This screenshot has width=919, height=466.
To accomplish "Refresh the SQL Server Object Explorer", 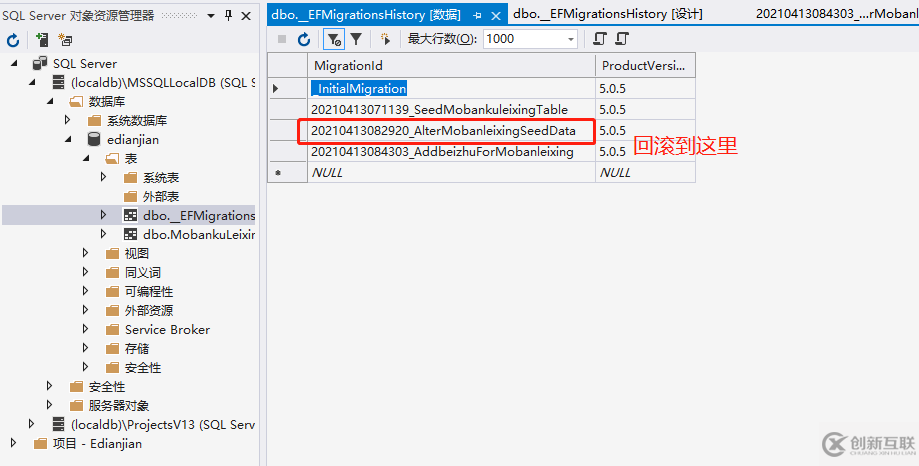I will pyautogui.click(x=13, y=40).
